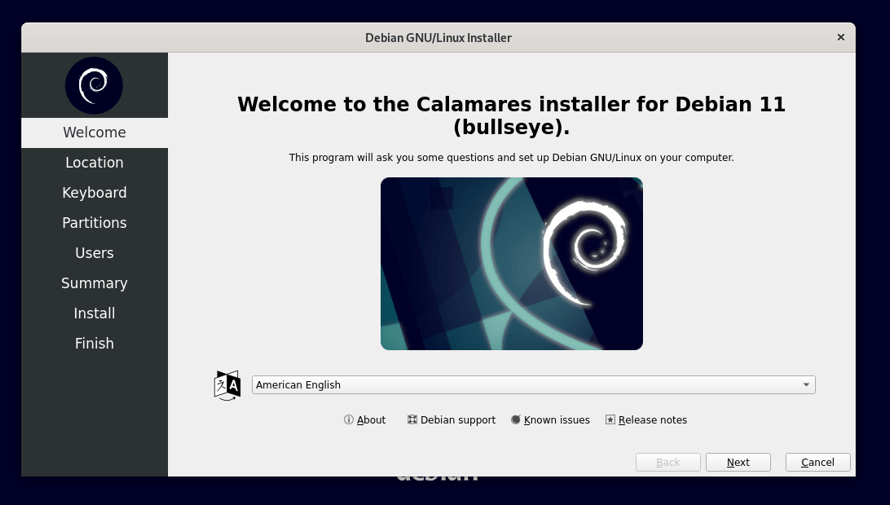Select the Partitions step in sidebar

tap(94, 223)
